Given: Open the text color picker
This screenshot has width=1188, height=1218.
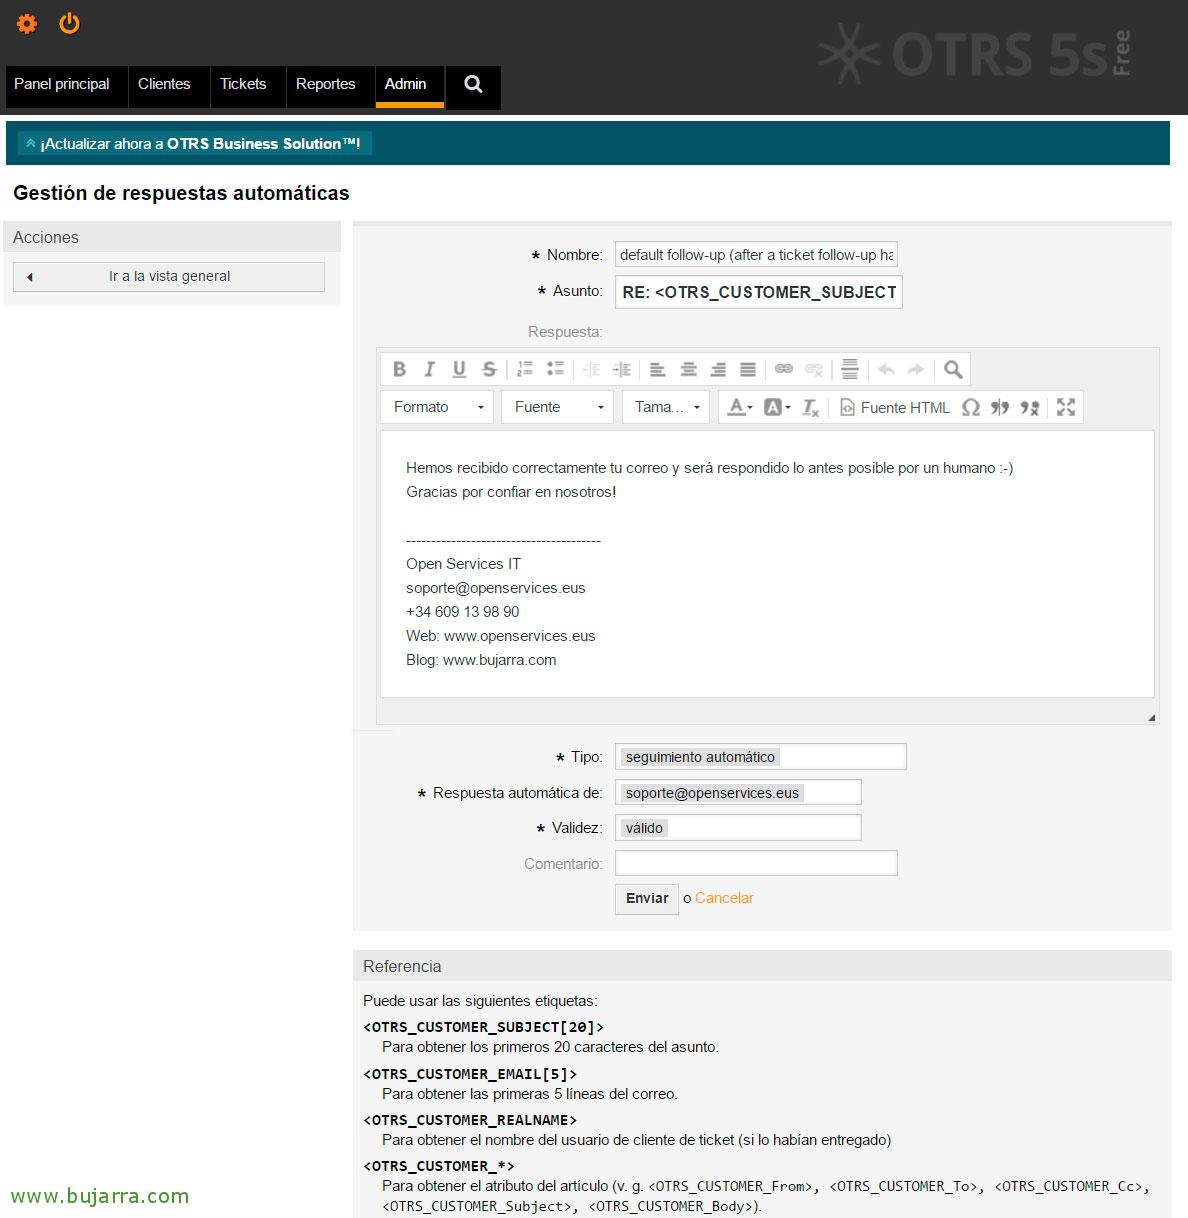Looking at the screenshot, I should click(739, 407).
